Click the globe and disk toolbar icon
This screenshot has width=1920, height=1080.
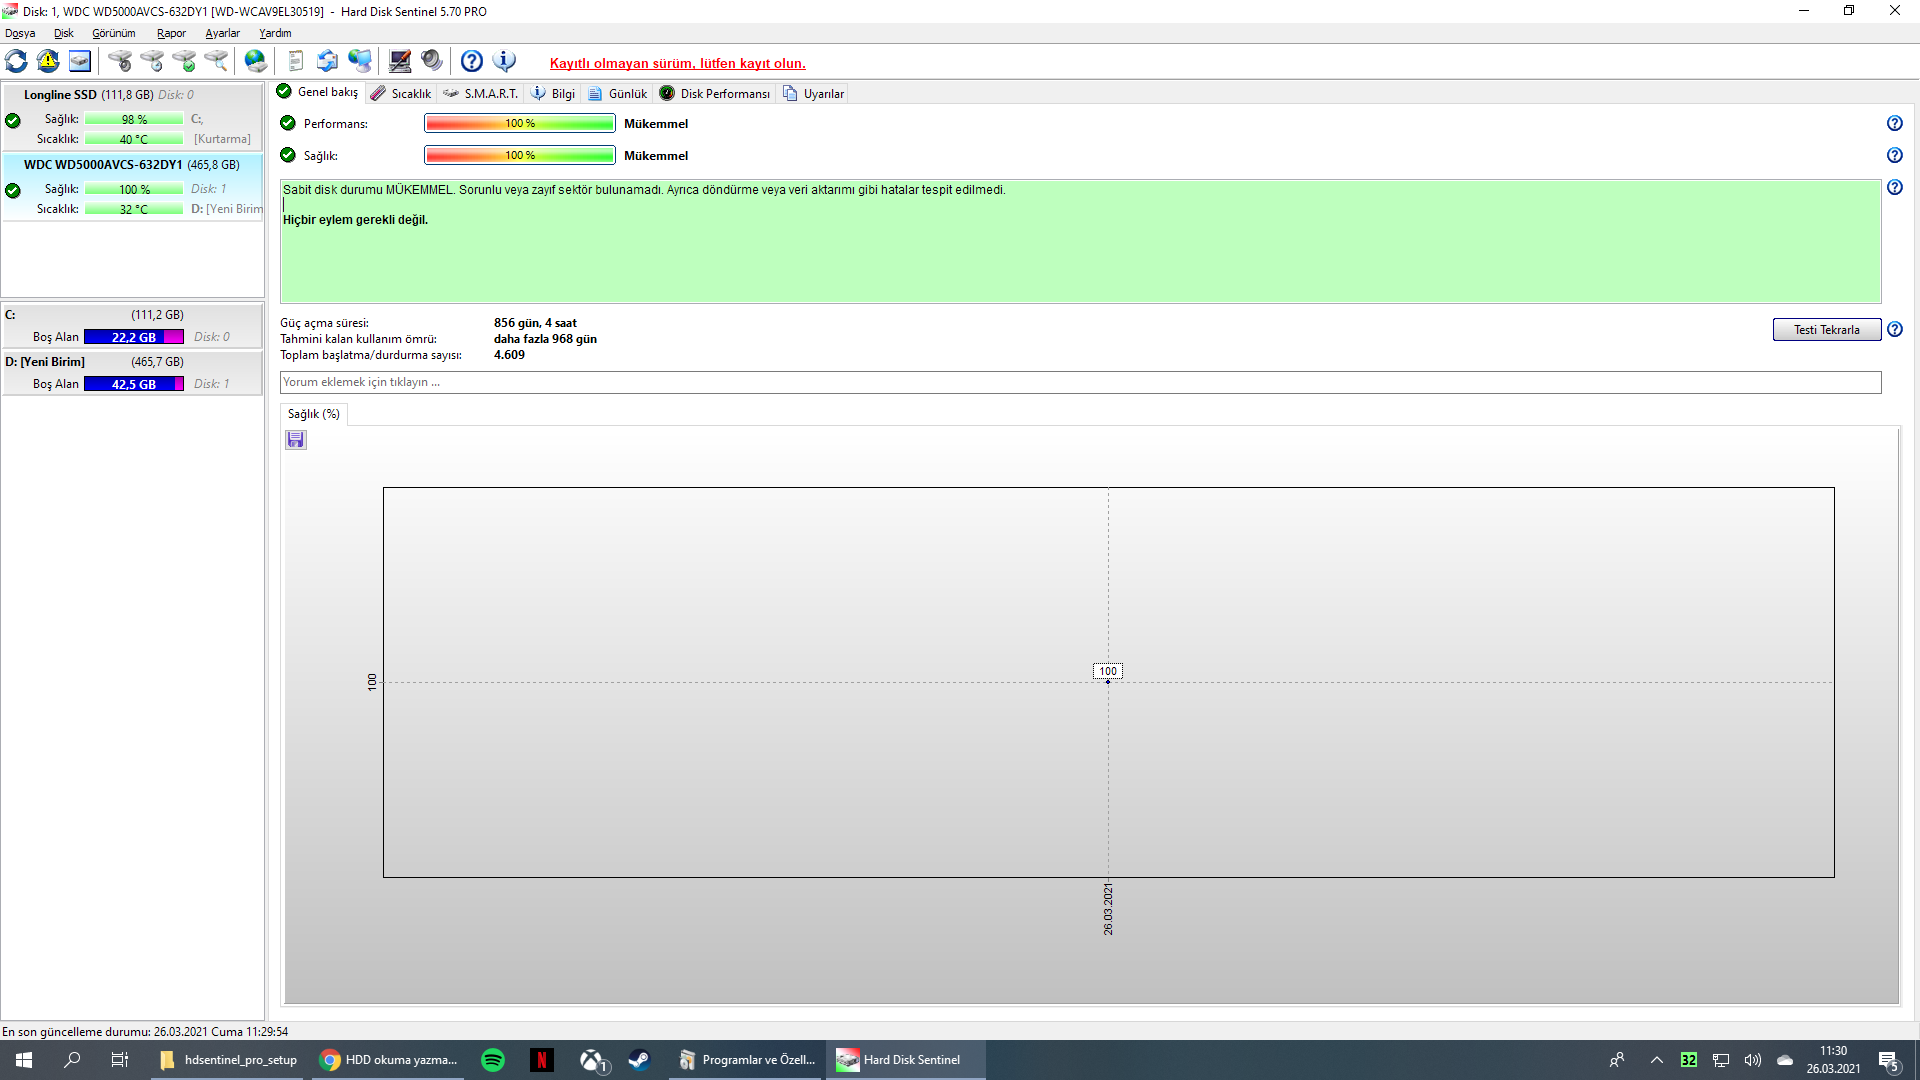[256, 61]
